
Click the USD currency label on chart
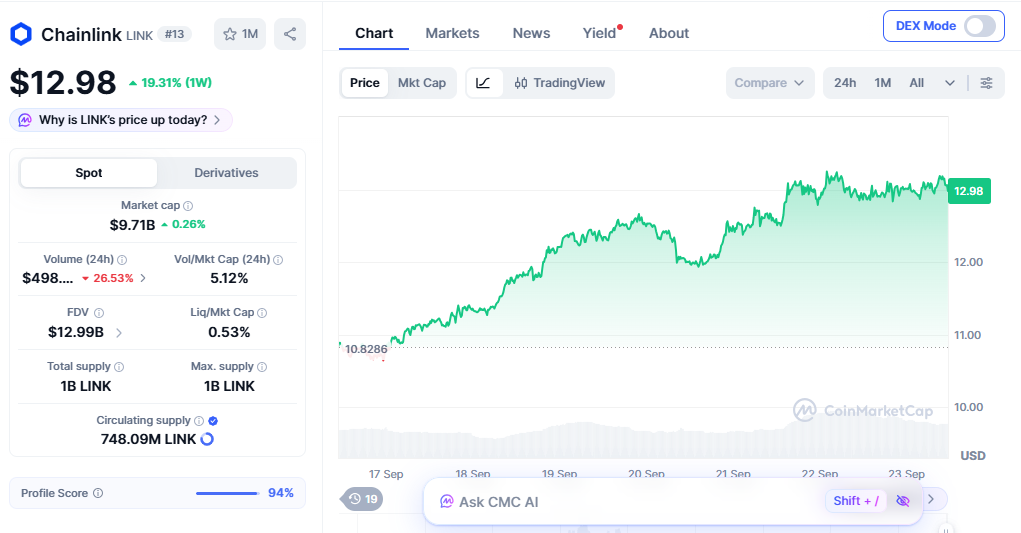pos(973,456)
